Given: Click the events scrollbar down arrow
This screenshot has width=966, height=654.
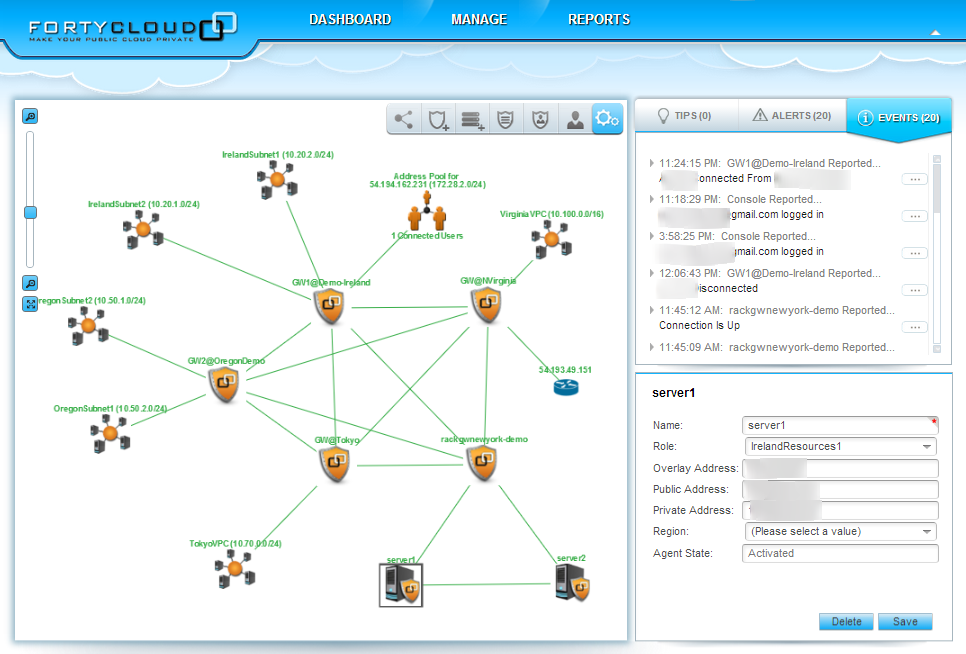Looking at the screenshot, I should click(x=937, y=349).
